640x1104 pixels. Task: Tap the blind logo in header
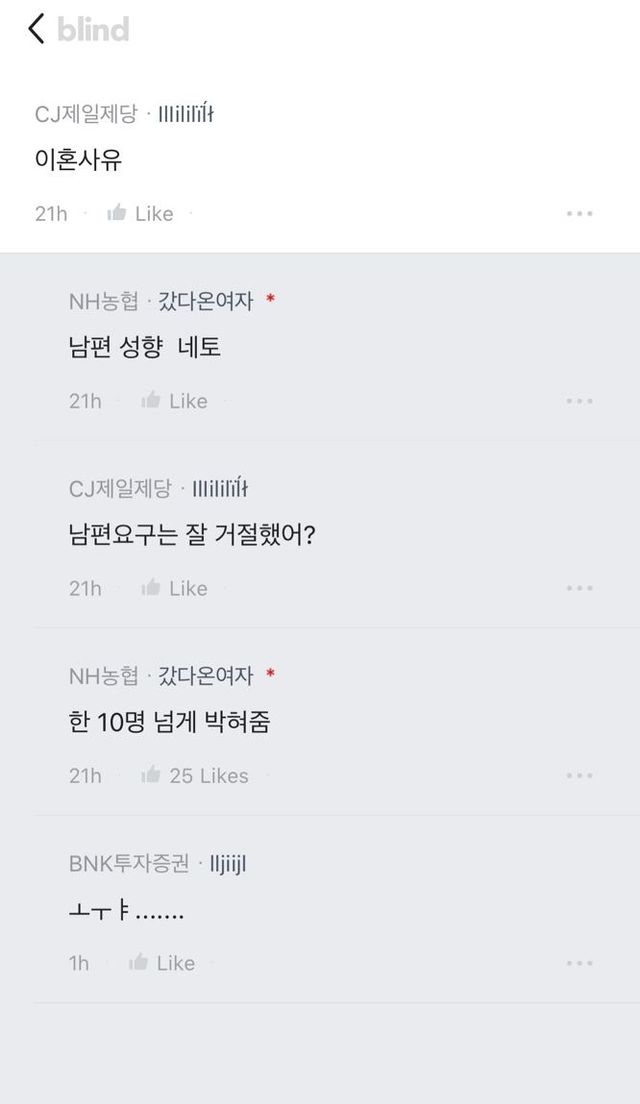93,30
